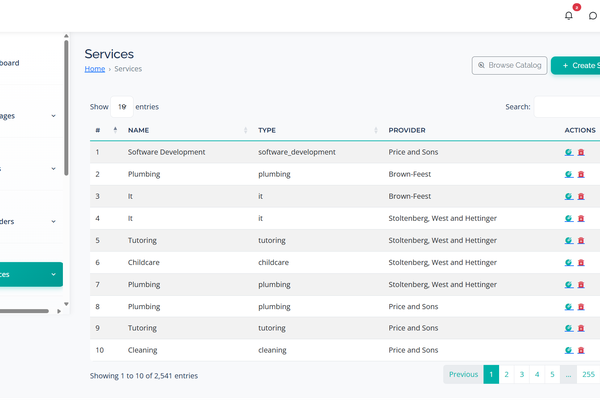The image size is (600, 400).
Task: Delete the Childcare service row
Action: 581,262
